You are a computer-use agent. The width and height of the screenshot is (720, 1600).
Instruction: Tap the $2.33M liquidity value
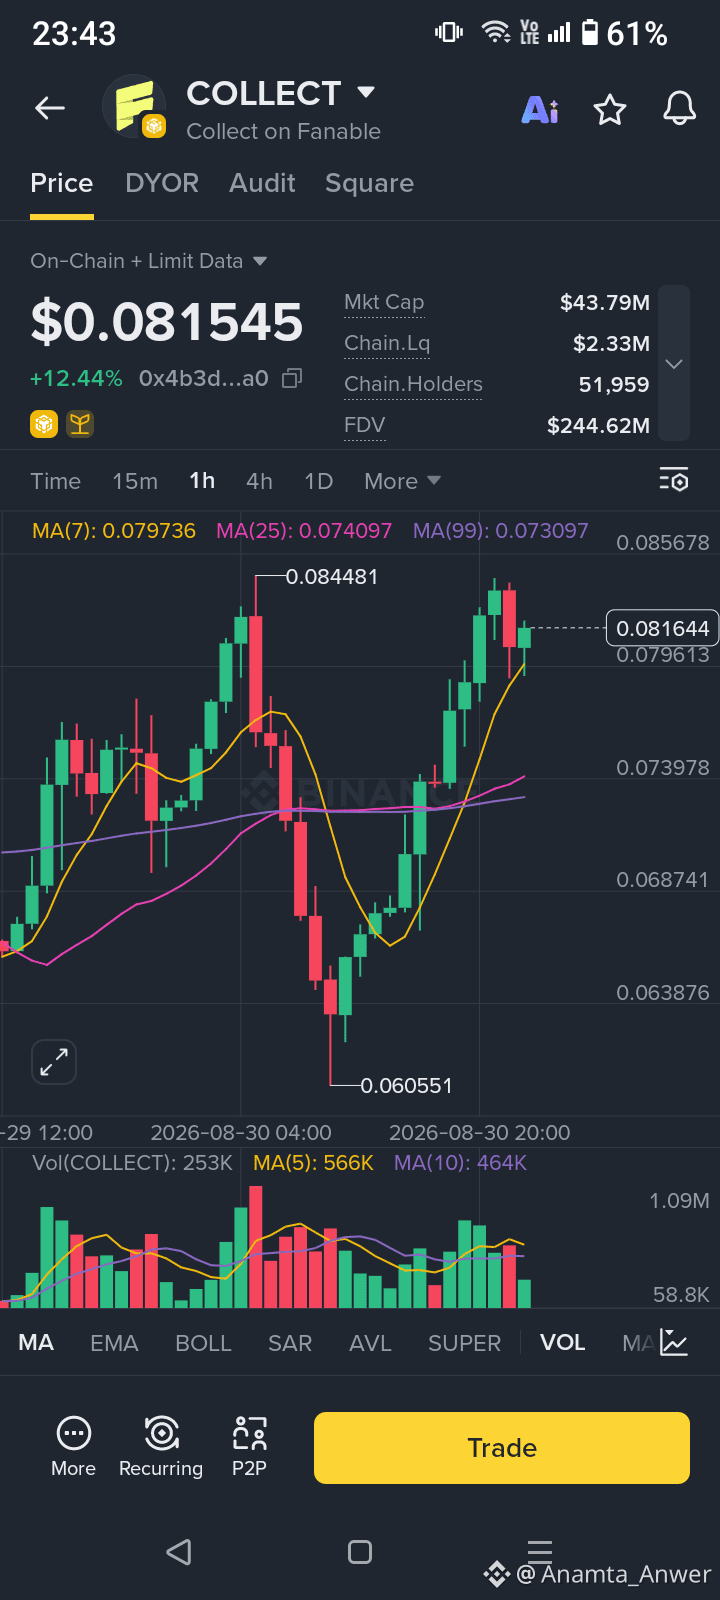click(x=611, y=343)
